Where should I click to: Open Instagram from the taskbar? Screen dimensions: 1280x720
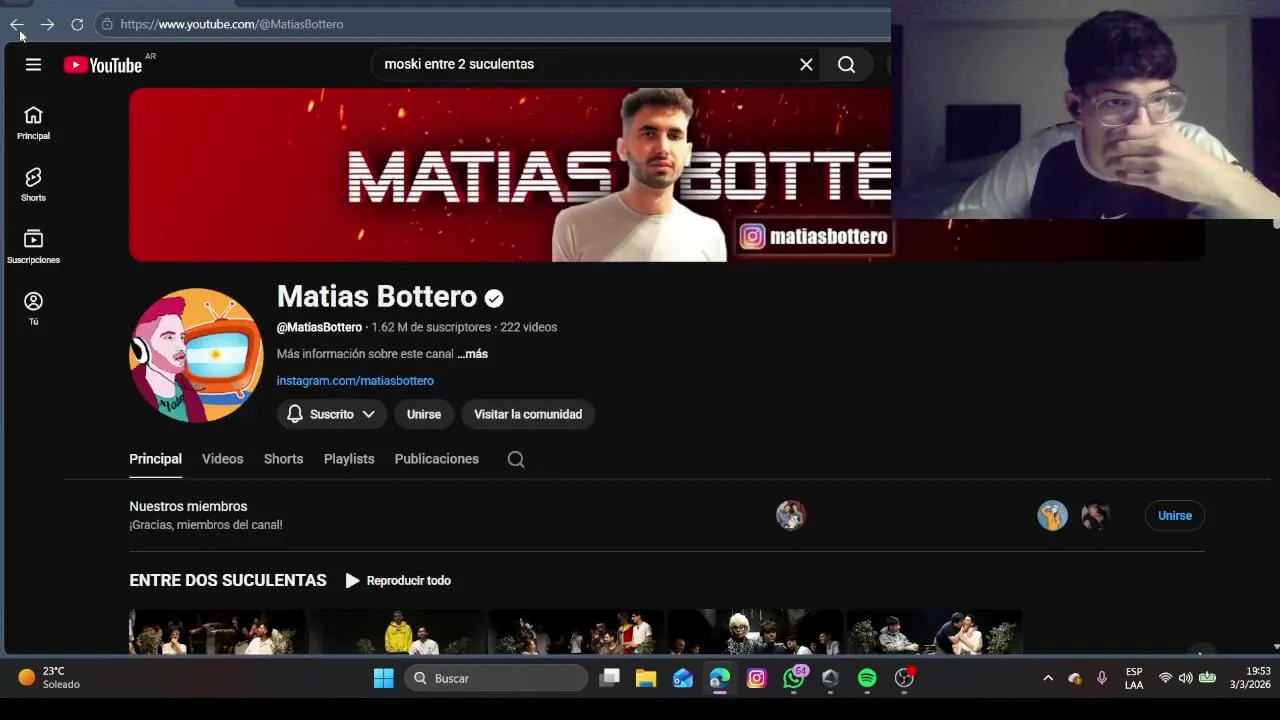757,678
